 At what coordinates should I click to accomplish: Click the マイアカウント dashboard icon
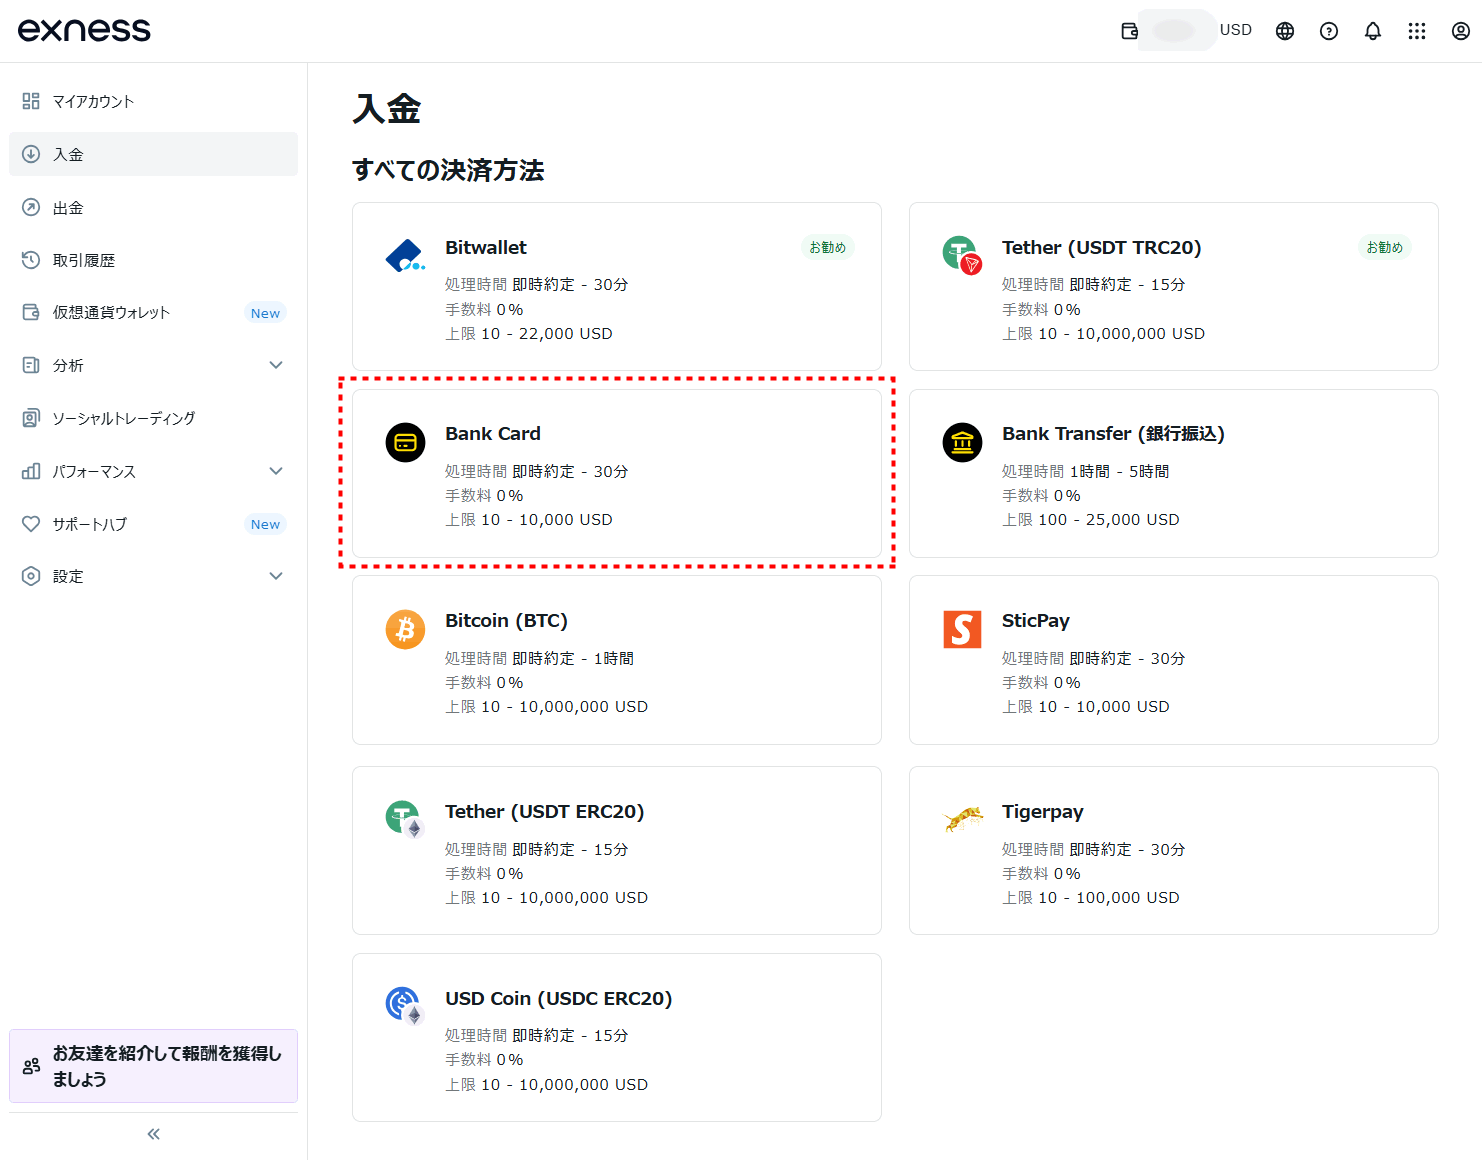point(31,101)
